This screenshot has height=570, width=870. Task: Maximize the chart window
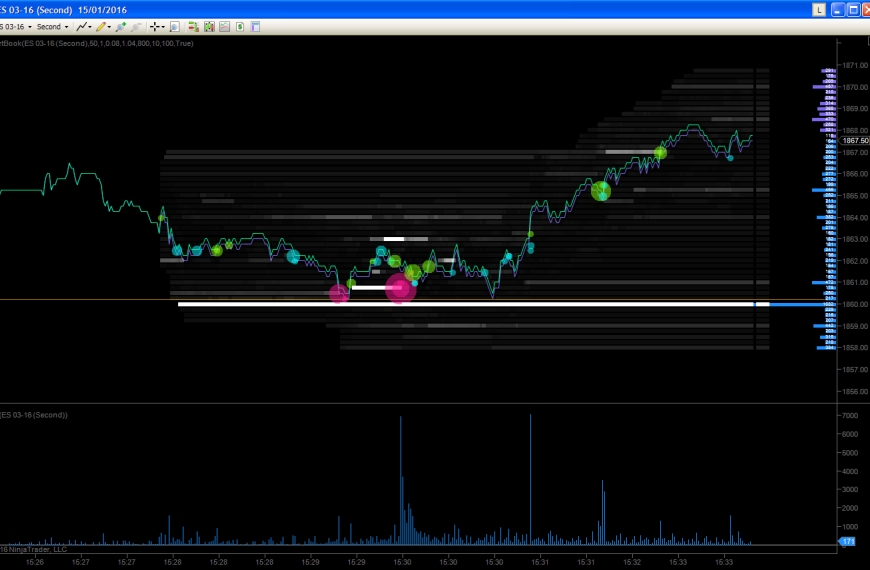(852, 9)
